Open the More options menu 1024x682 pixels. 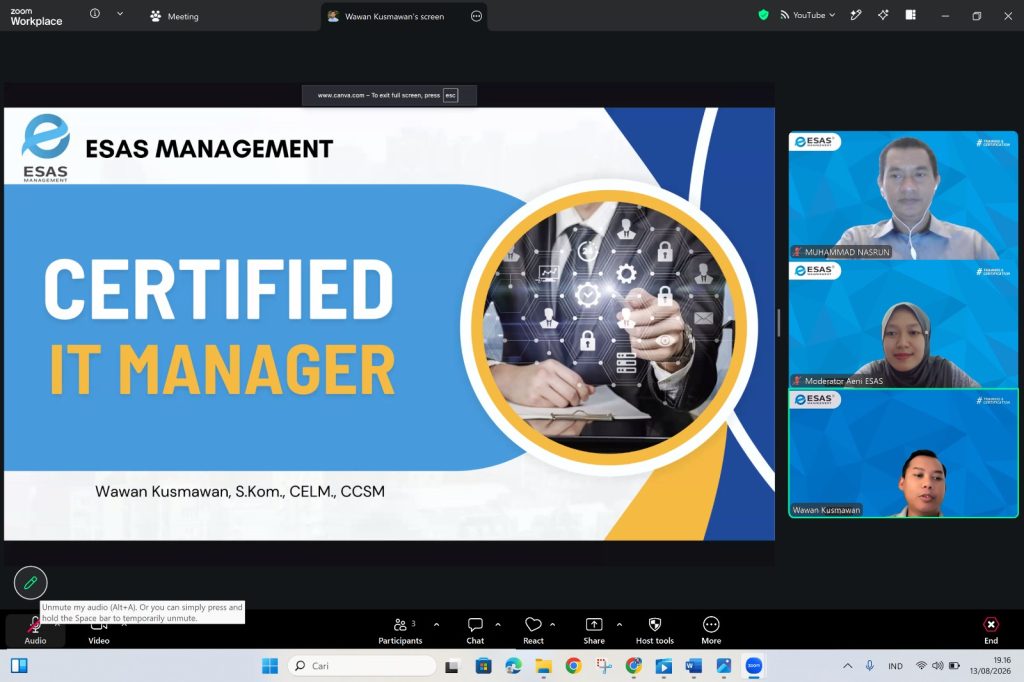711,631
